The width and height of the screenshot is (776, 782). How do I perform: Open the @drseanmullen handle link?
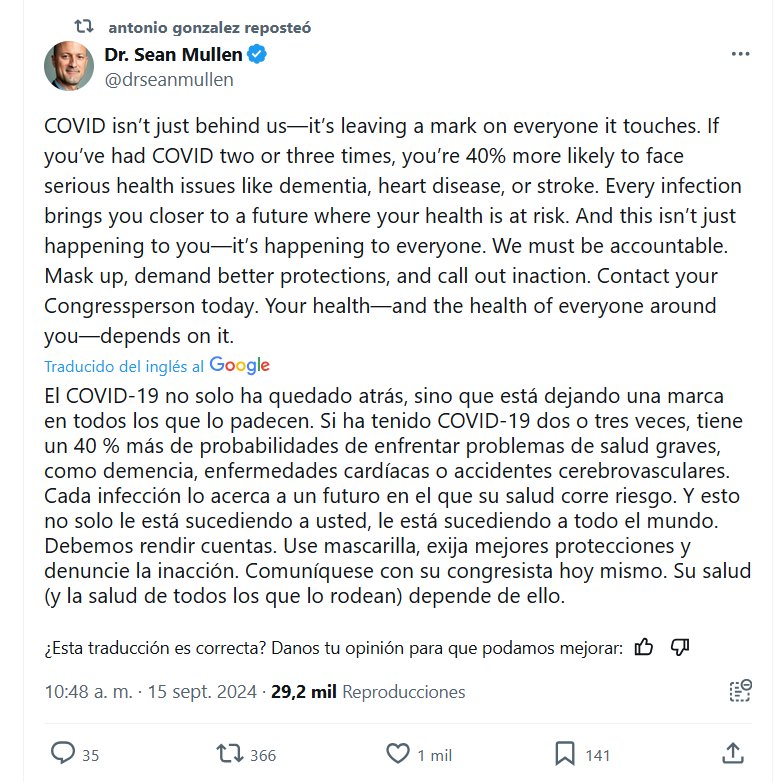[x=169, y=79]
